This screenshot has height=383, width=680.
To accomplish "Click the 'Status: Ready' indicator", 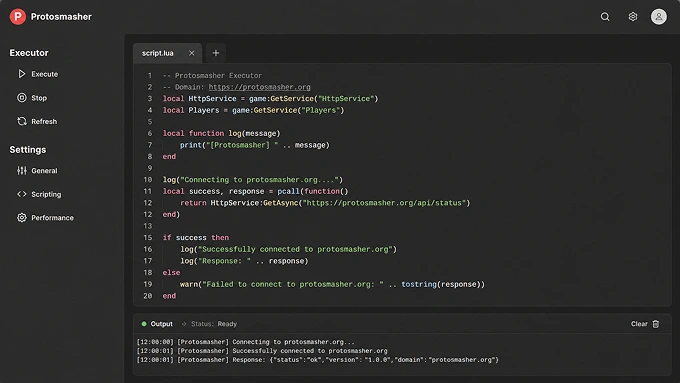I will (214, 324).
